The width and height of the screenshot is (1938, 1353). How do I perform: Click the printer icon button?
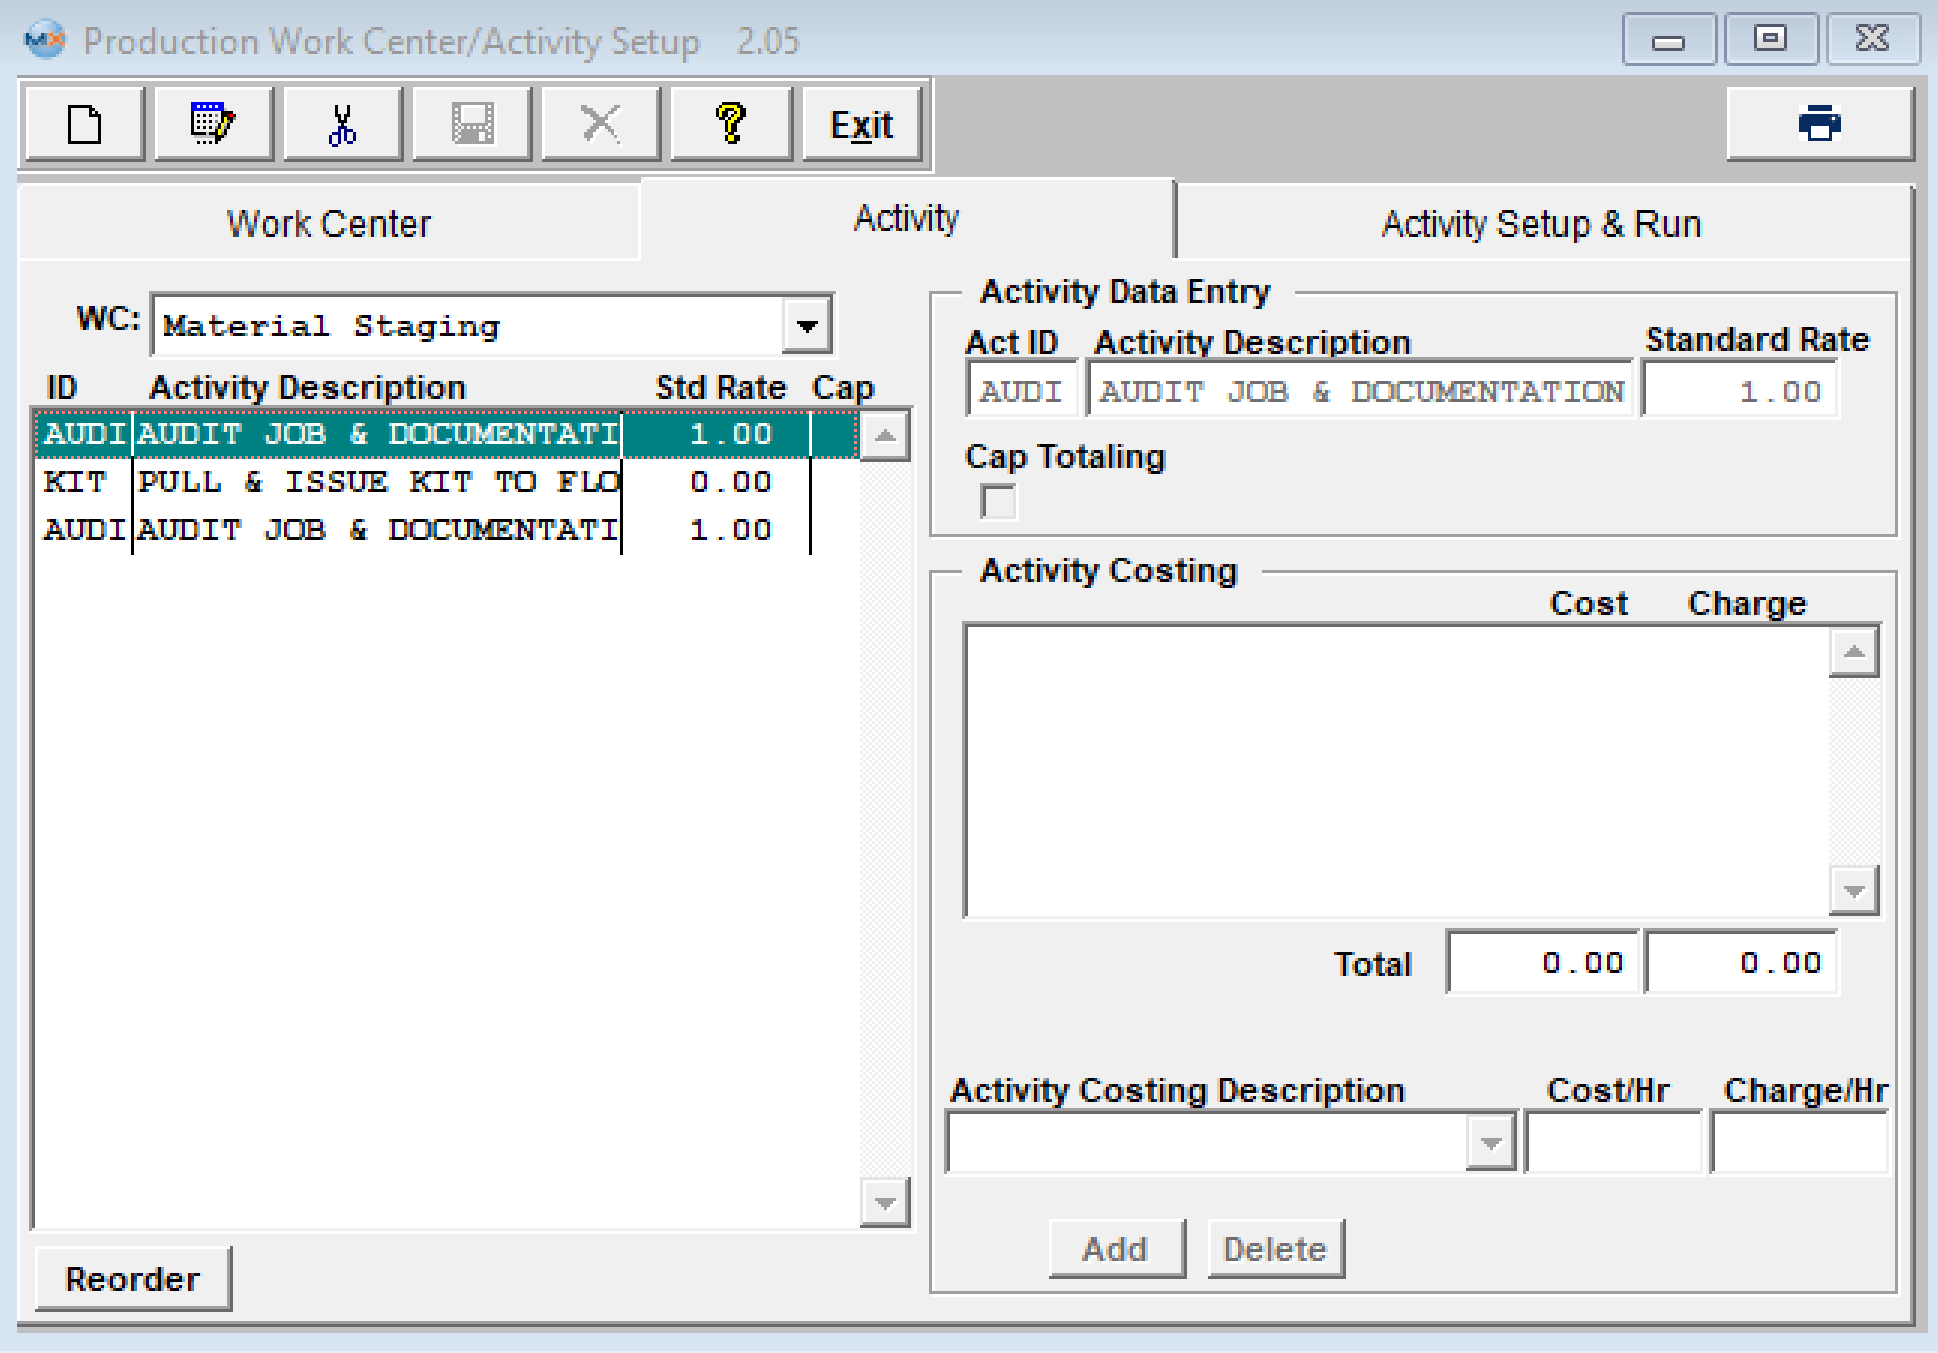(x=1819, y=124)
